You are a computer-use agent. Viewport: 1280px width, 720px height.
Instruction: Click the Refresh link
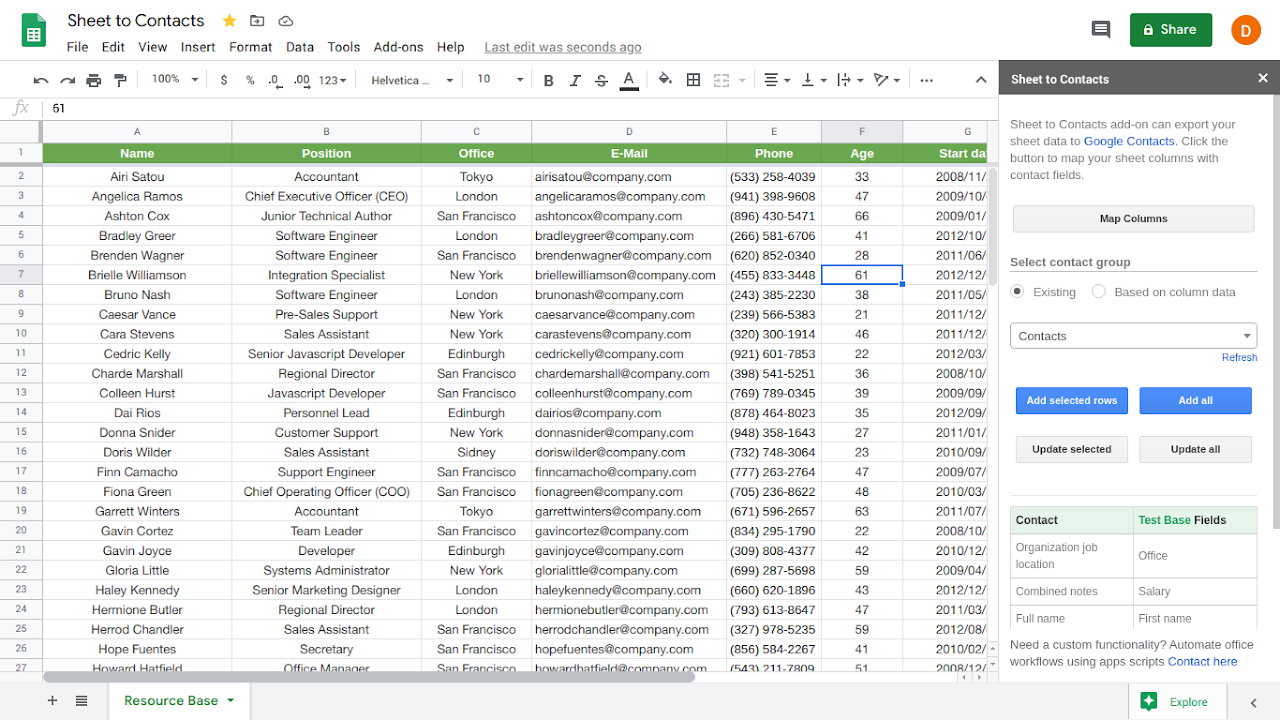coord(1239,357)
